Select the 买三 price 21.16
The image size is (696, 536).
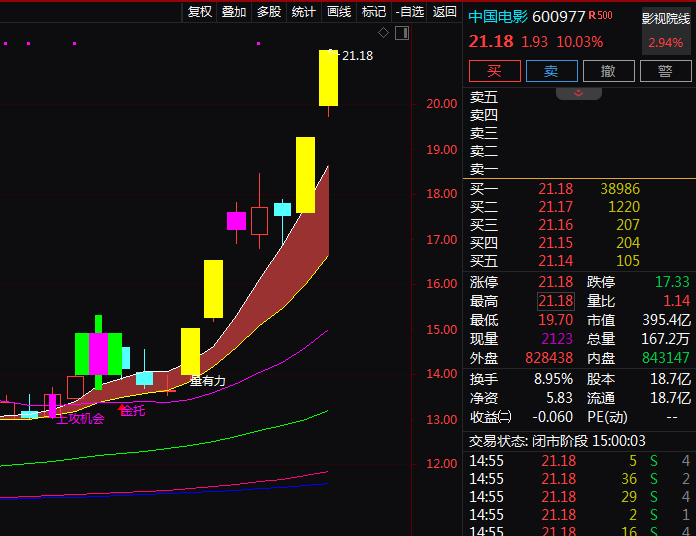[x=556, y=225]
